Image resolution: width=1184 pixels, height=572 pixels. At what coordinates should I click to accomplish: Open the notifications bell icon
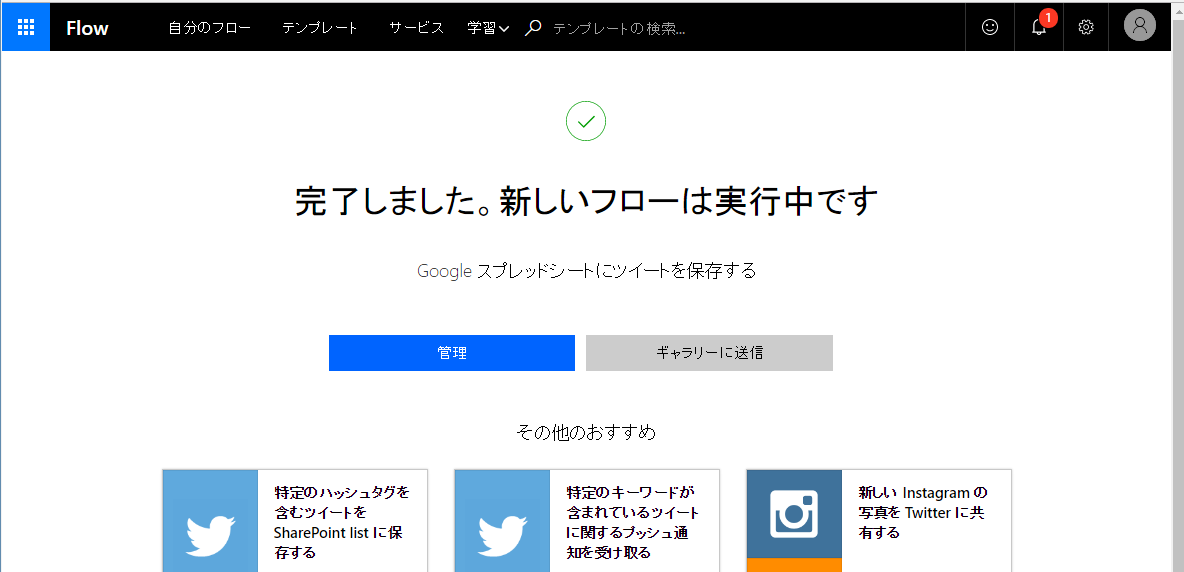click(1039, 27)
